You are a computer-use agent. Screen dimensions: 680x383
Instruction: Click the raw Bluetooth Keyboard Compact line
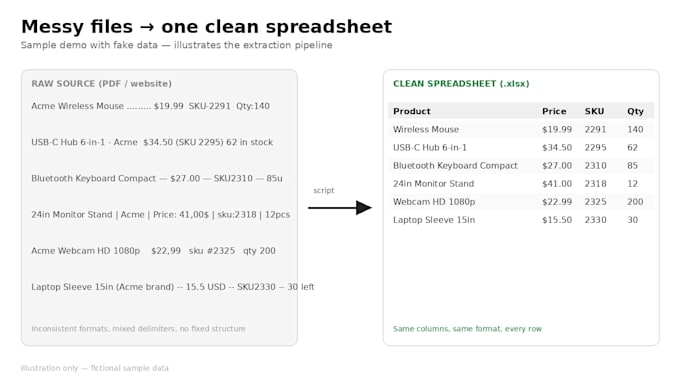coord(157,178)
